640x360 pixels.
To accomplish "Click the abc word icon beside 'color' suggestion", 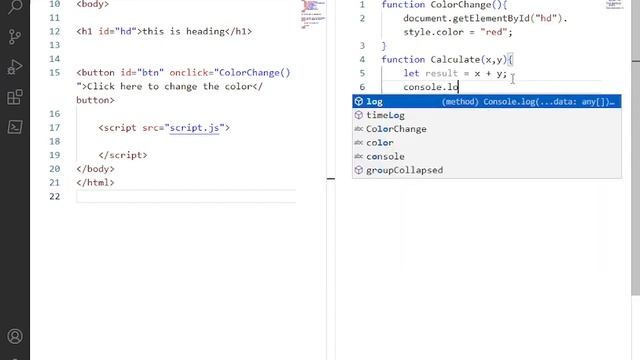I will pos(359,143).
